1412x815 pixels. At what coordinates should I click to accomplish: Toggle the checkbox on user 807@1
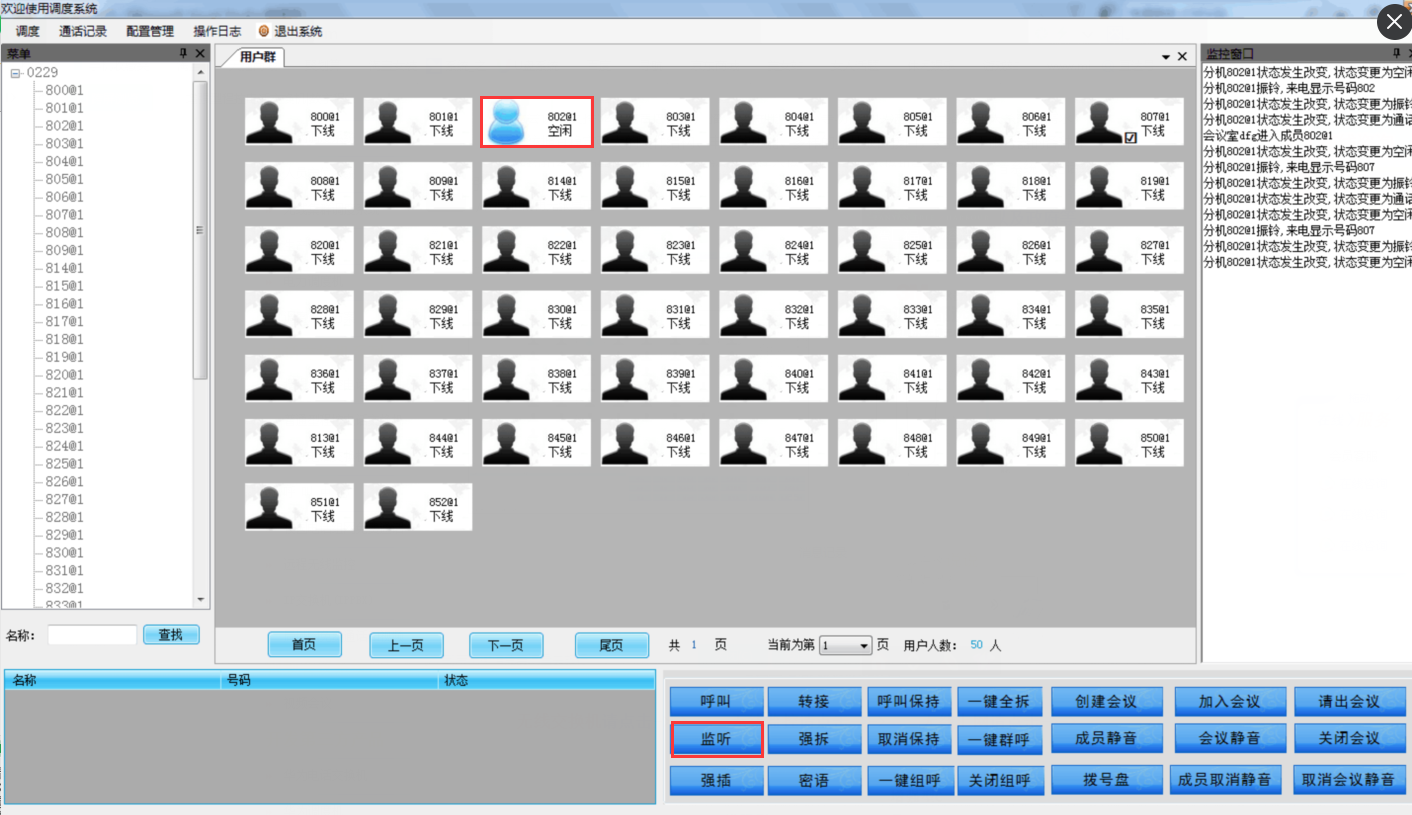[x=1131, y=139]
